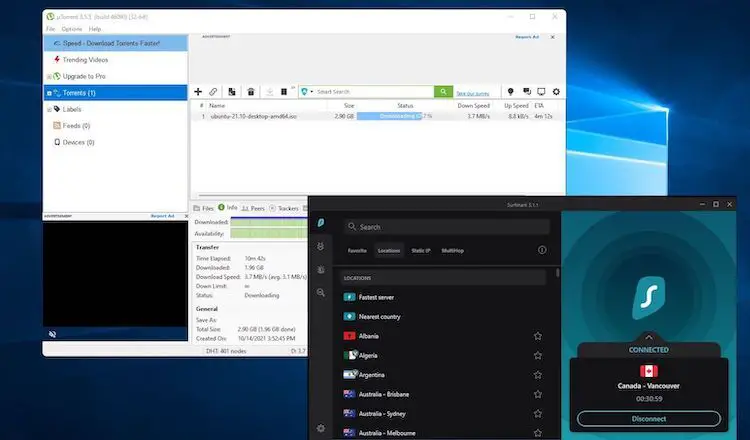Click the Surfshark logo icon in sidebar
The height and width of the screenshot is (440, 750).
pos(321,222)
